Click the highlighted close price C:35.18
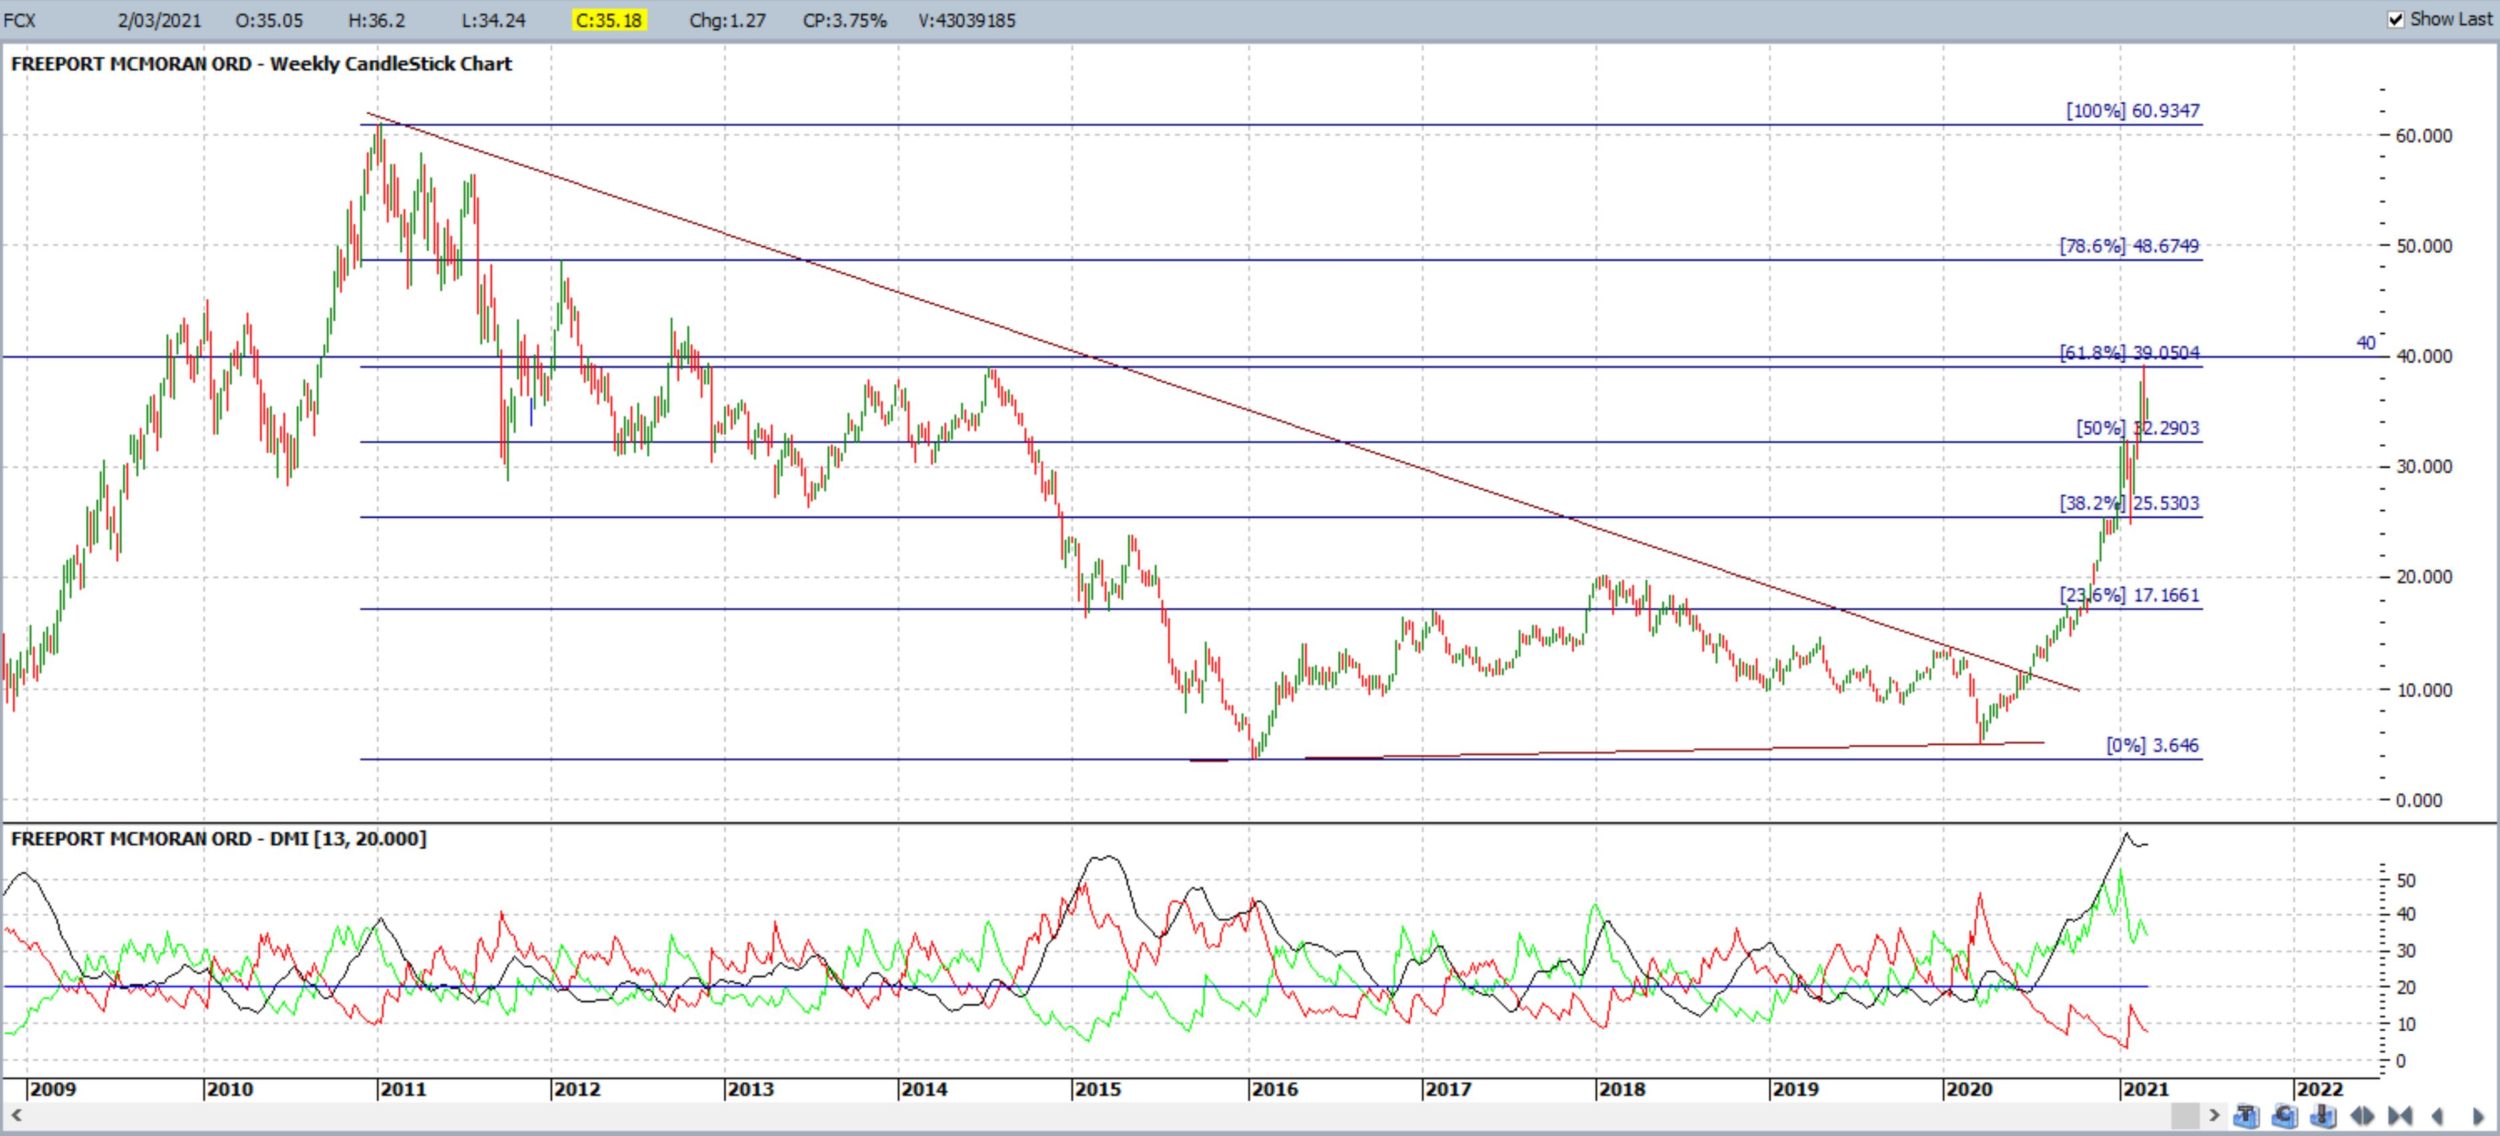Viewport: 2500px width, 1136px height. coord(609,20)
